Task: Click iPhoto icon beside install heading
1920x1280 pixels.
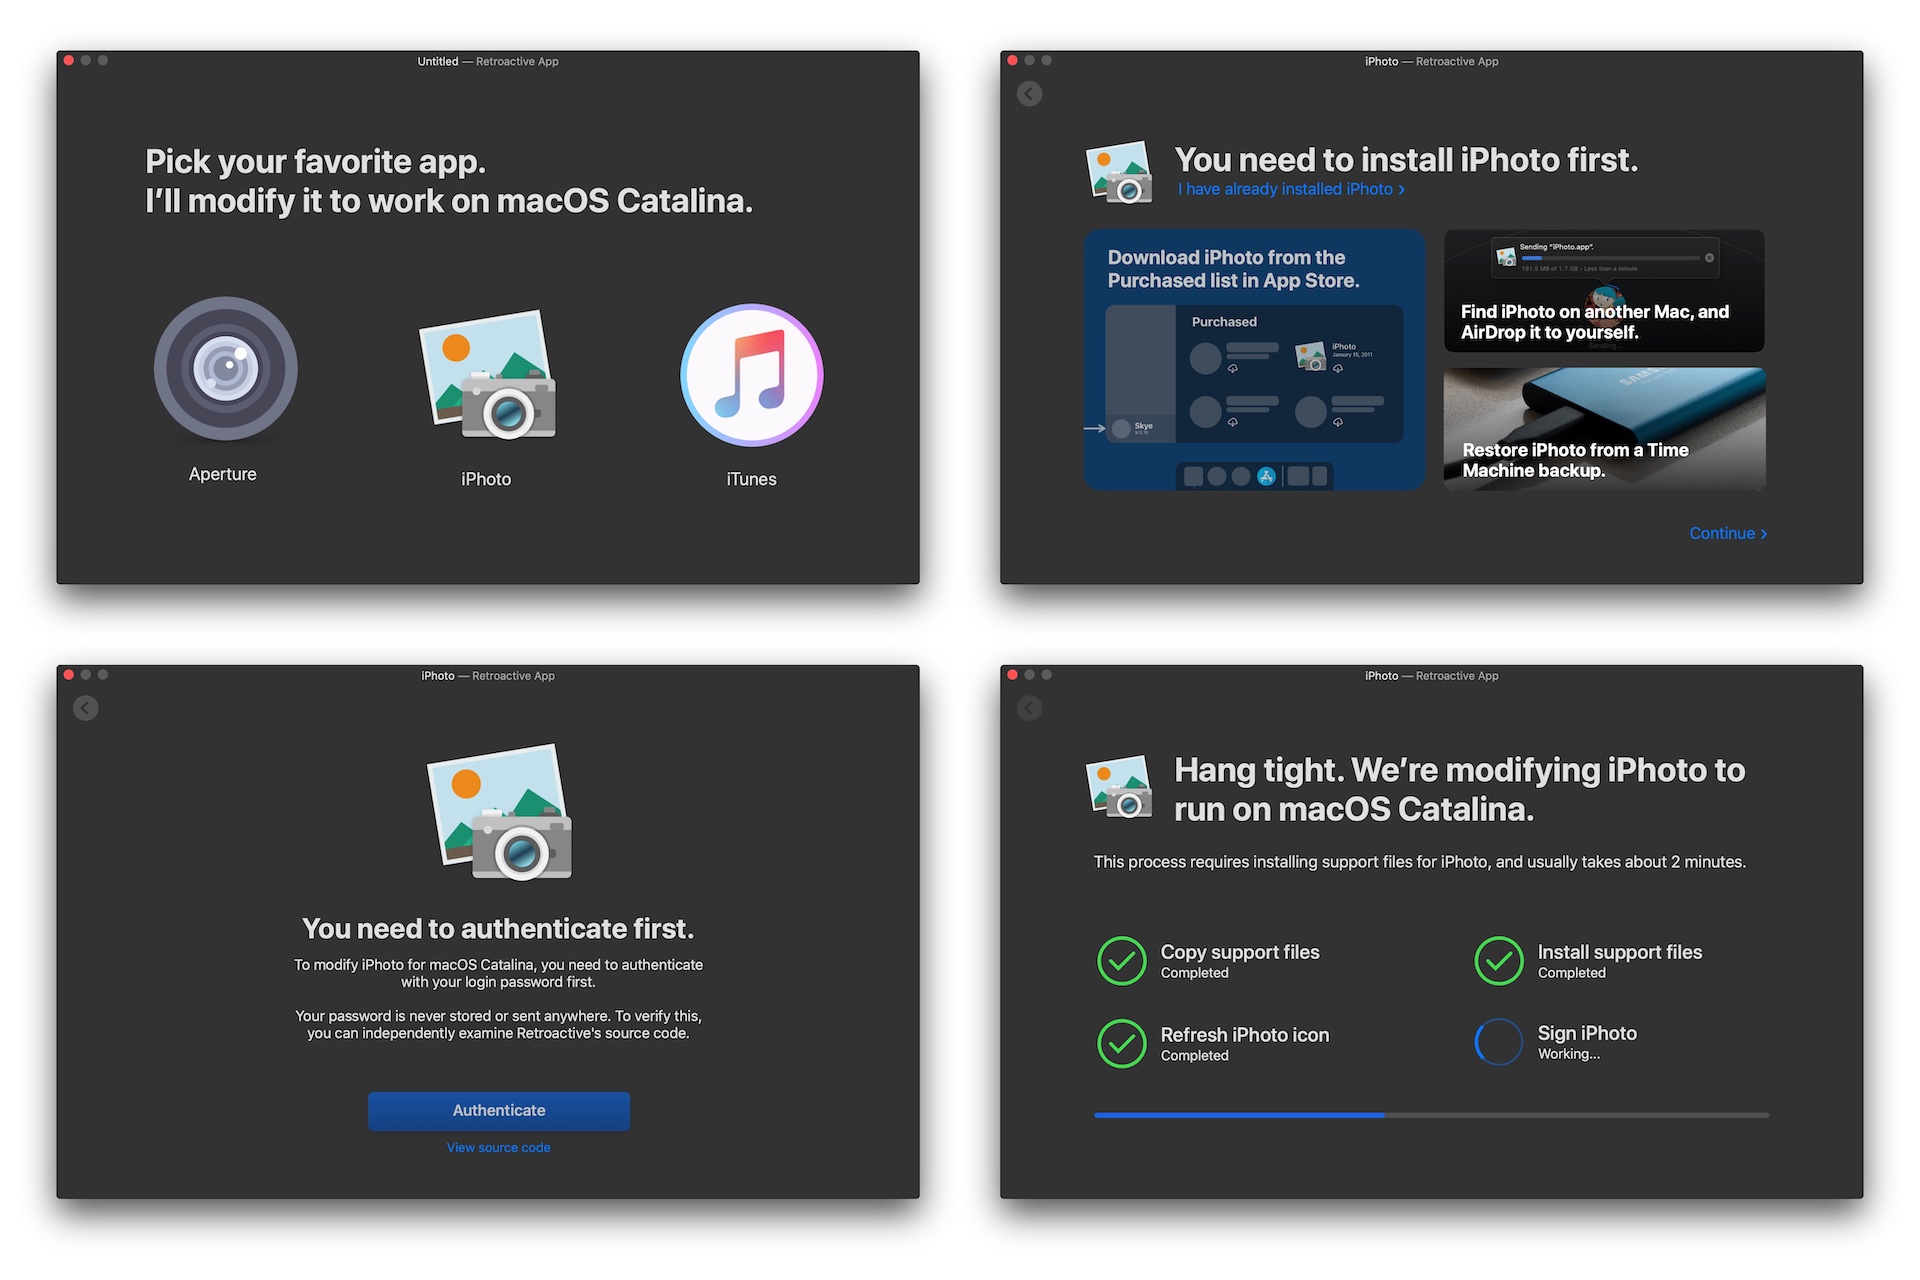Action: pos(1119,173)
